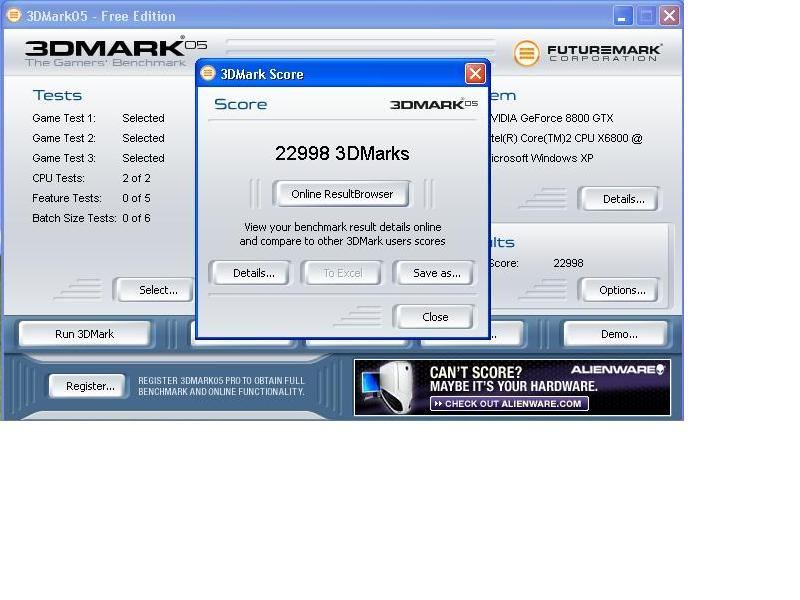This screenshot has height=600, width=800.
Task: Close 3DMark Score dialog with red X
Action: click(475, 74)
